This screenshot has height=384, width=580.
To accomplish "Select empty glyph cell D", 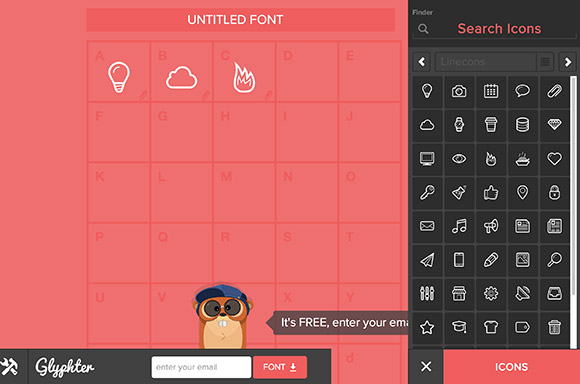I will (307, 71).
